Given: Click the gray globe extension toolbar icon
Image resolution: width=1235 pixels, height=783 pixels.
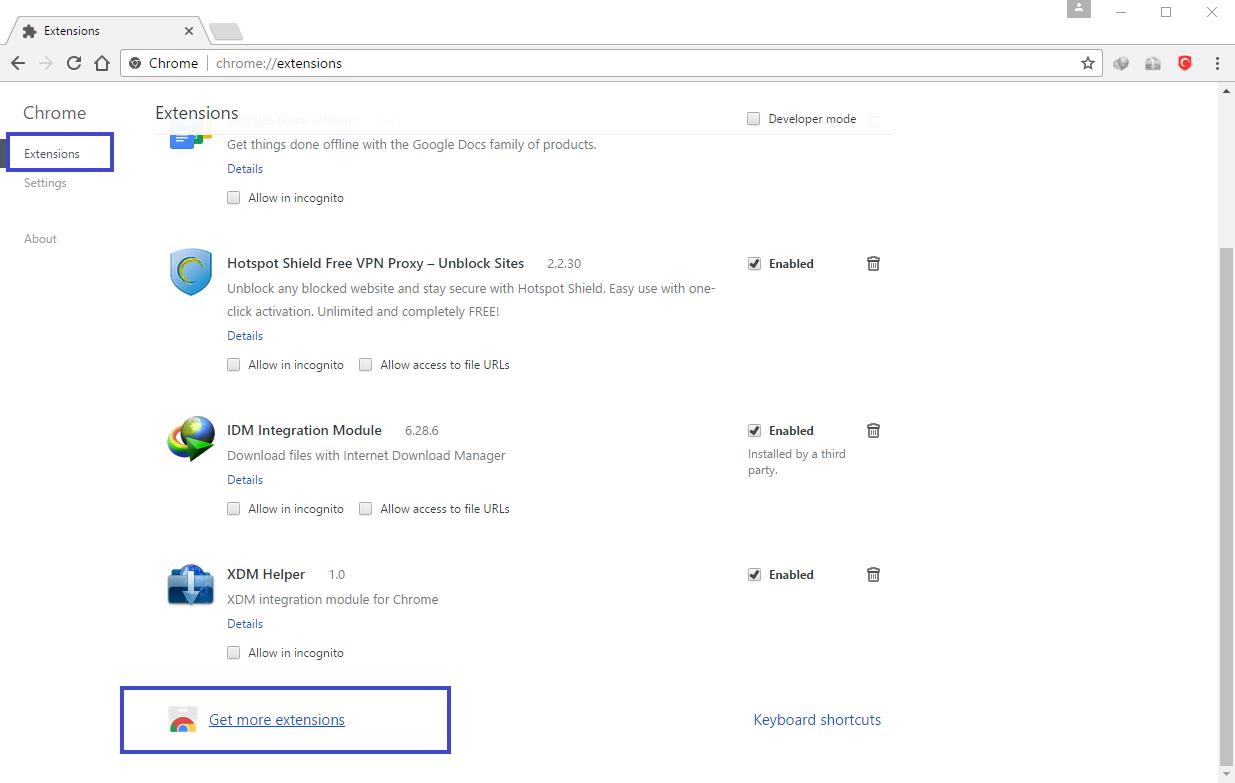Looking at the screenshot, I should [x=1121, y=63].
